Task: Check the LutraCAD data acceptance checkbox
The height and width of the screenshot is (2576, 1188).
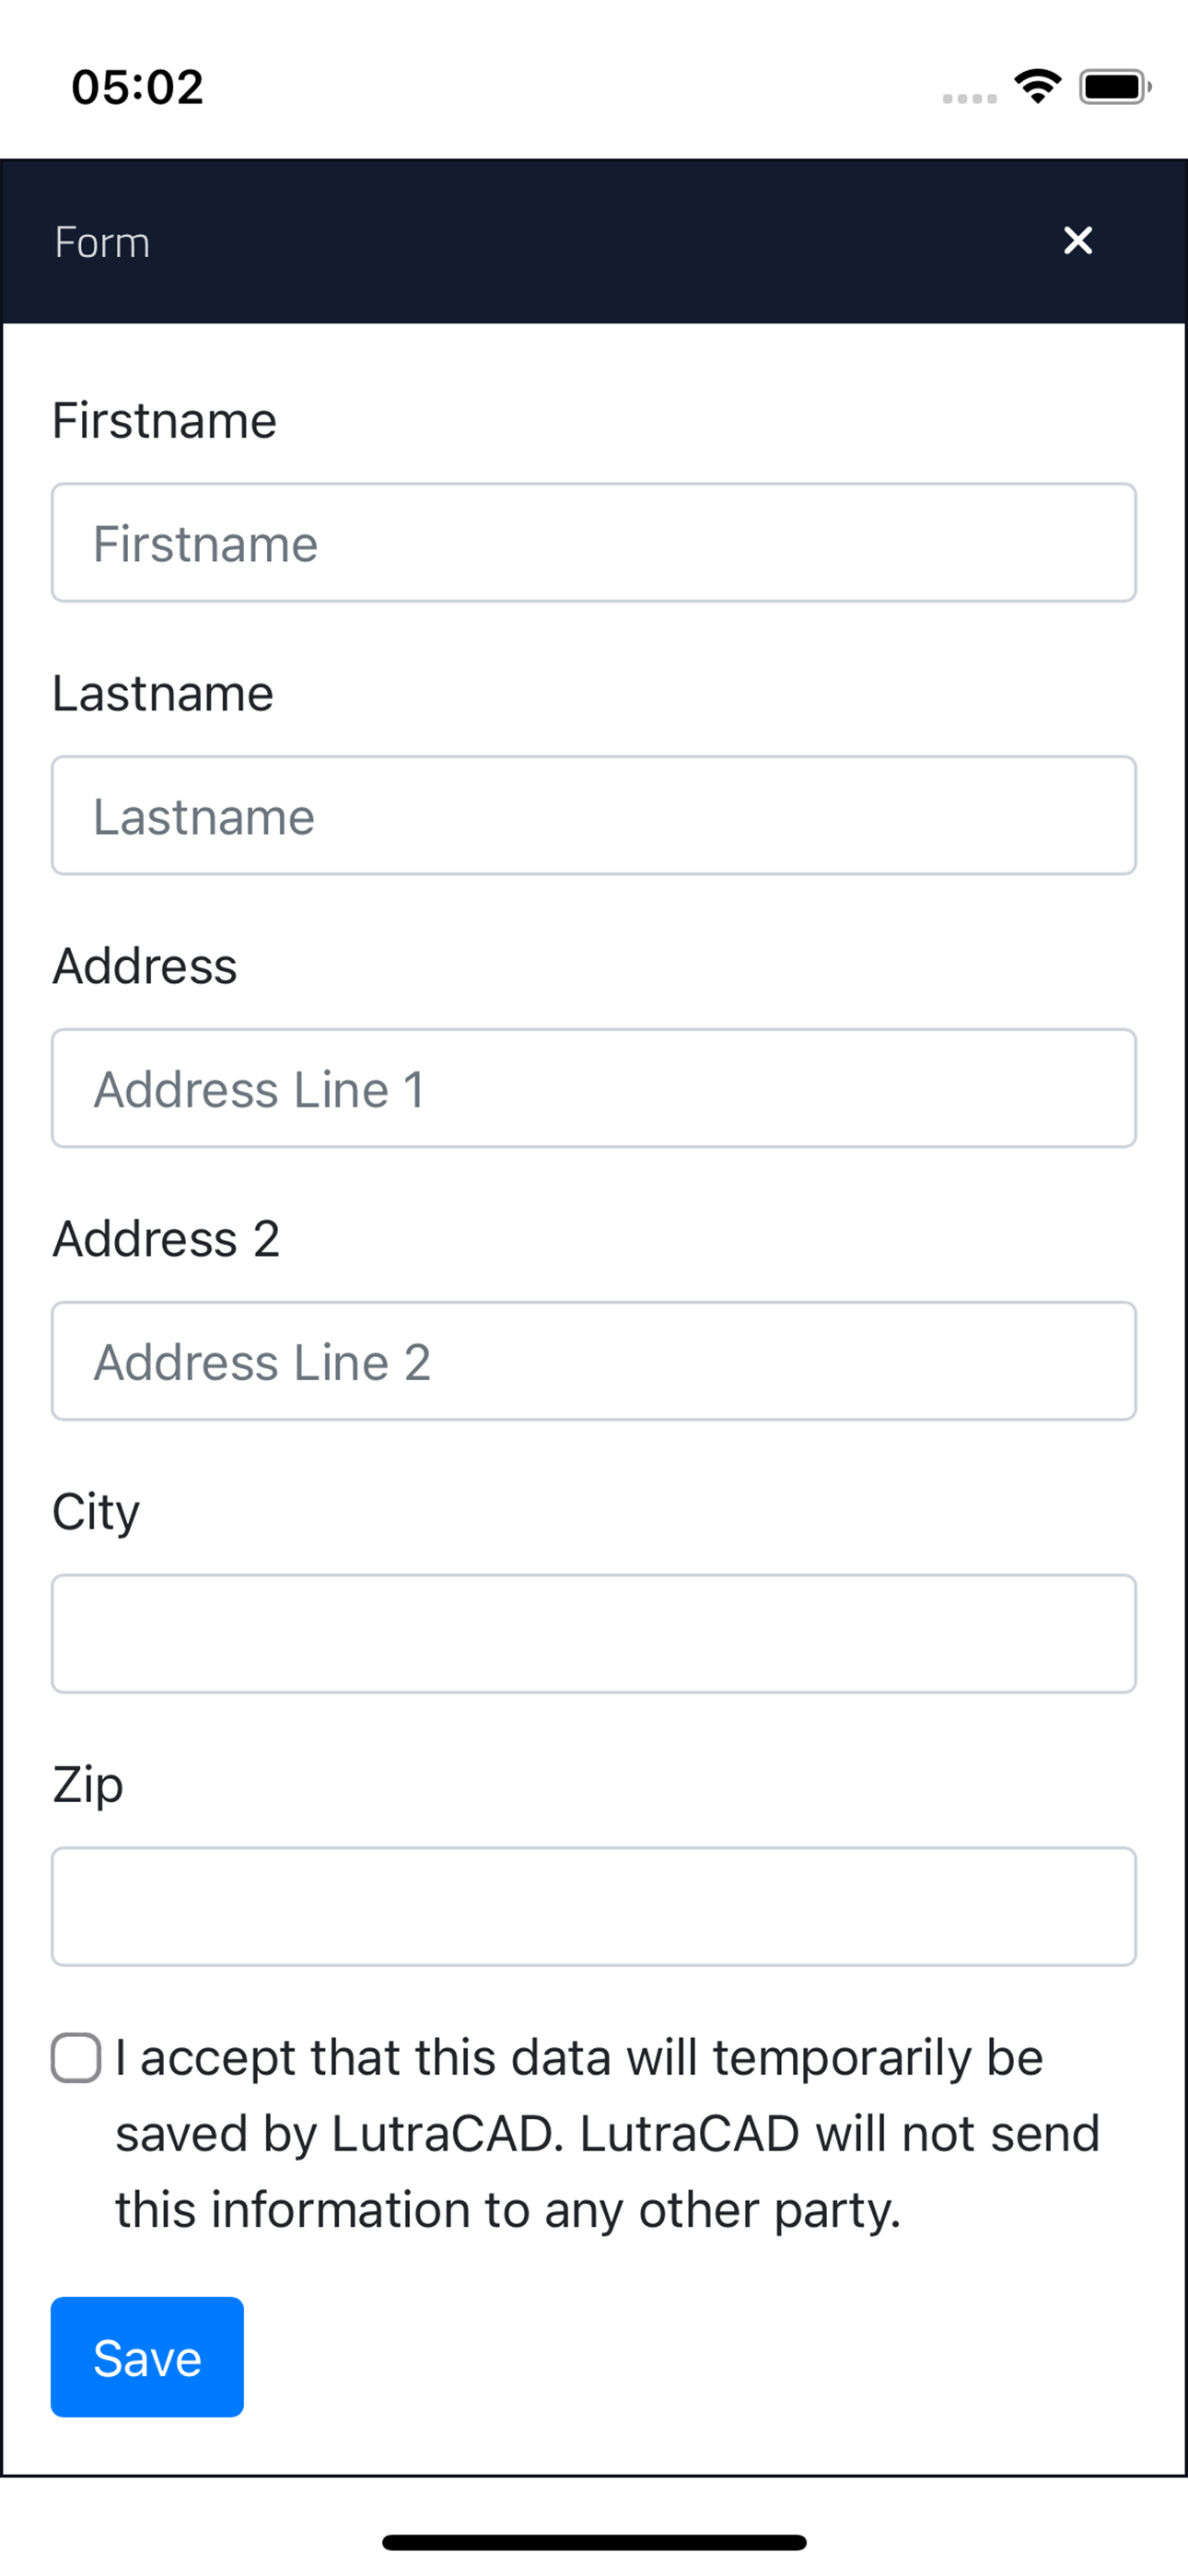Action: coord(76,2057)
